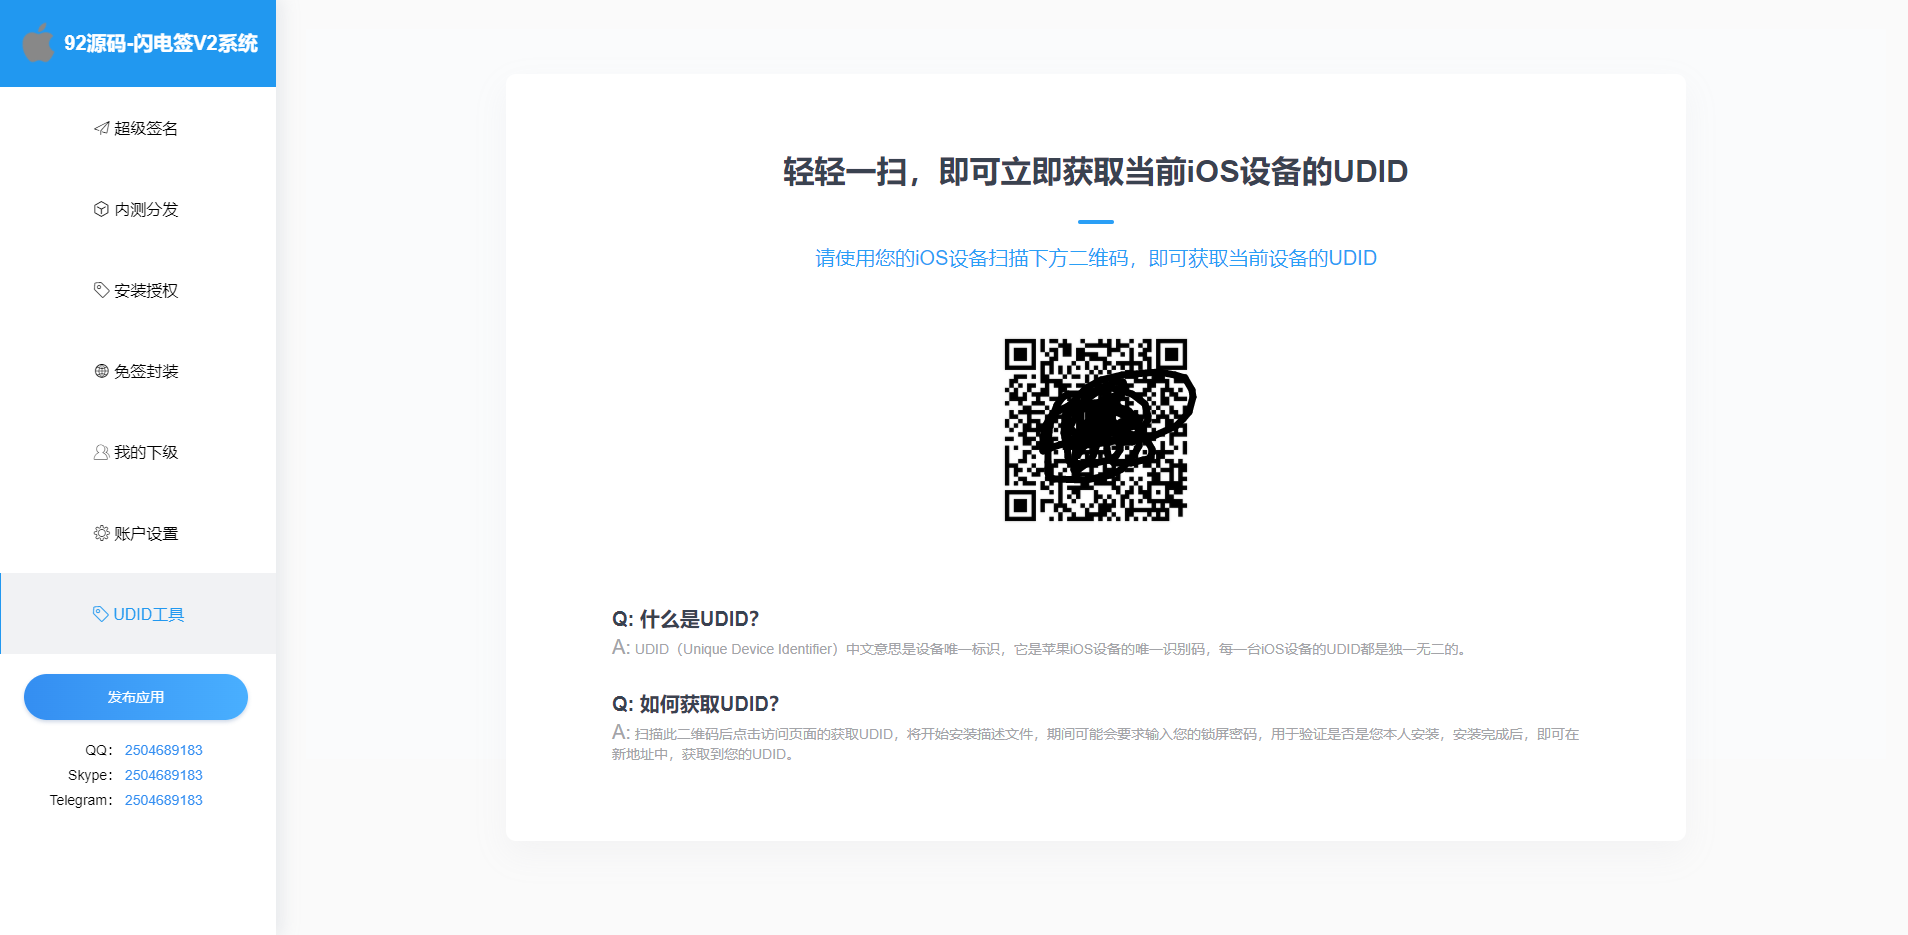
Task: Click the paper plane icon beside 超级签名
Action: tap(101, 128)
